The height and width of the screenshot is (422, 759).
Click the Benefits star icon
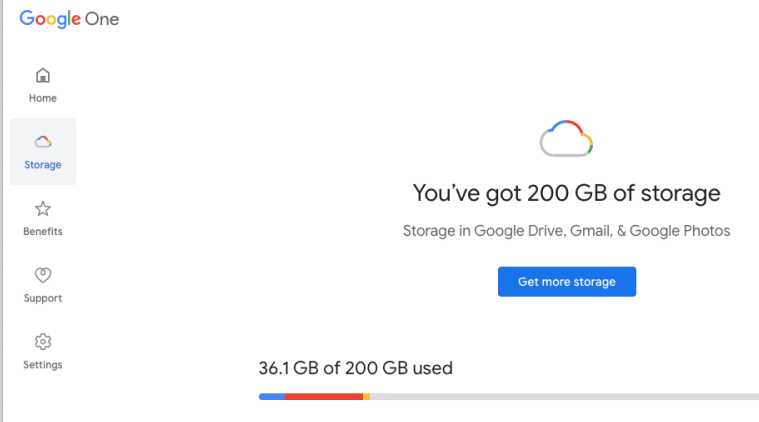coord(43,209)
